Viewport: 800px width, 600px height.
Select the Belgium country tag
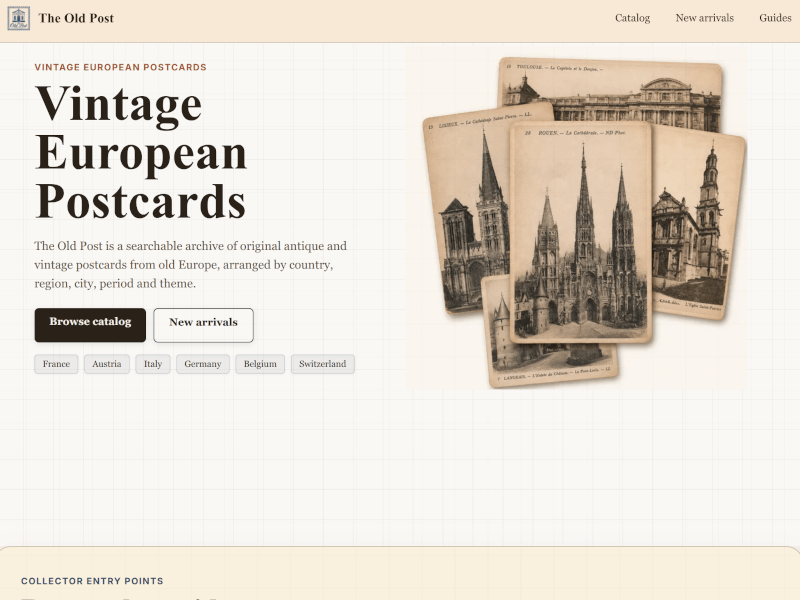[260, 364]
